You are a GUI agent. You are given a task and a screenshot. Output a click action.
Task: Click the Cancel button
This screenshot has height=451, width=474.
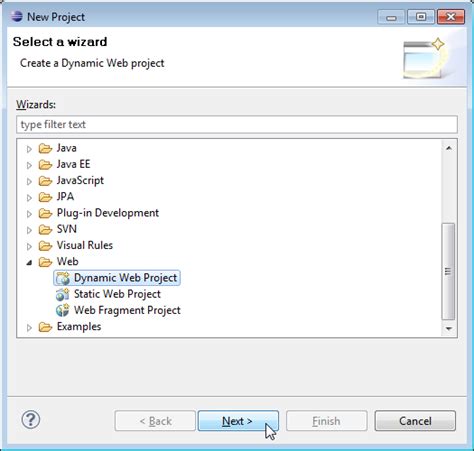click(x=415, y=421)
